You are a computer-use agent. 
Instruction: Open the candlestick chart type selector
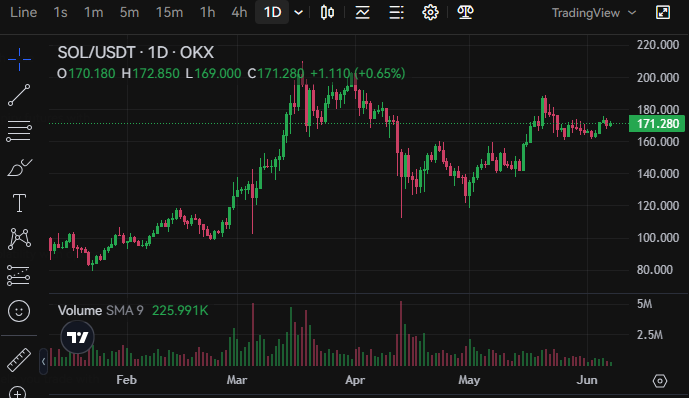[327, 12]
